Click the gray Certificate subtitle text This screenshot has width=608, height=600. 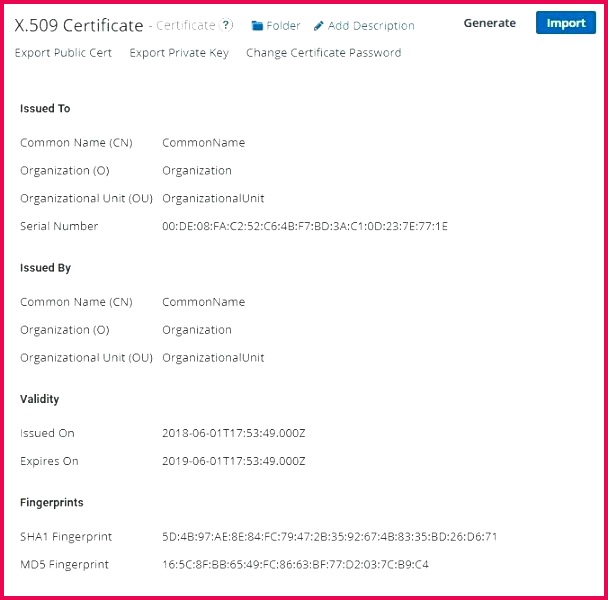click(x=186, y=26)
